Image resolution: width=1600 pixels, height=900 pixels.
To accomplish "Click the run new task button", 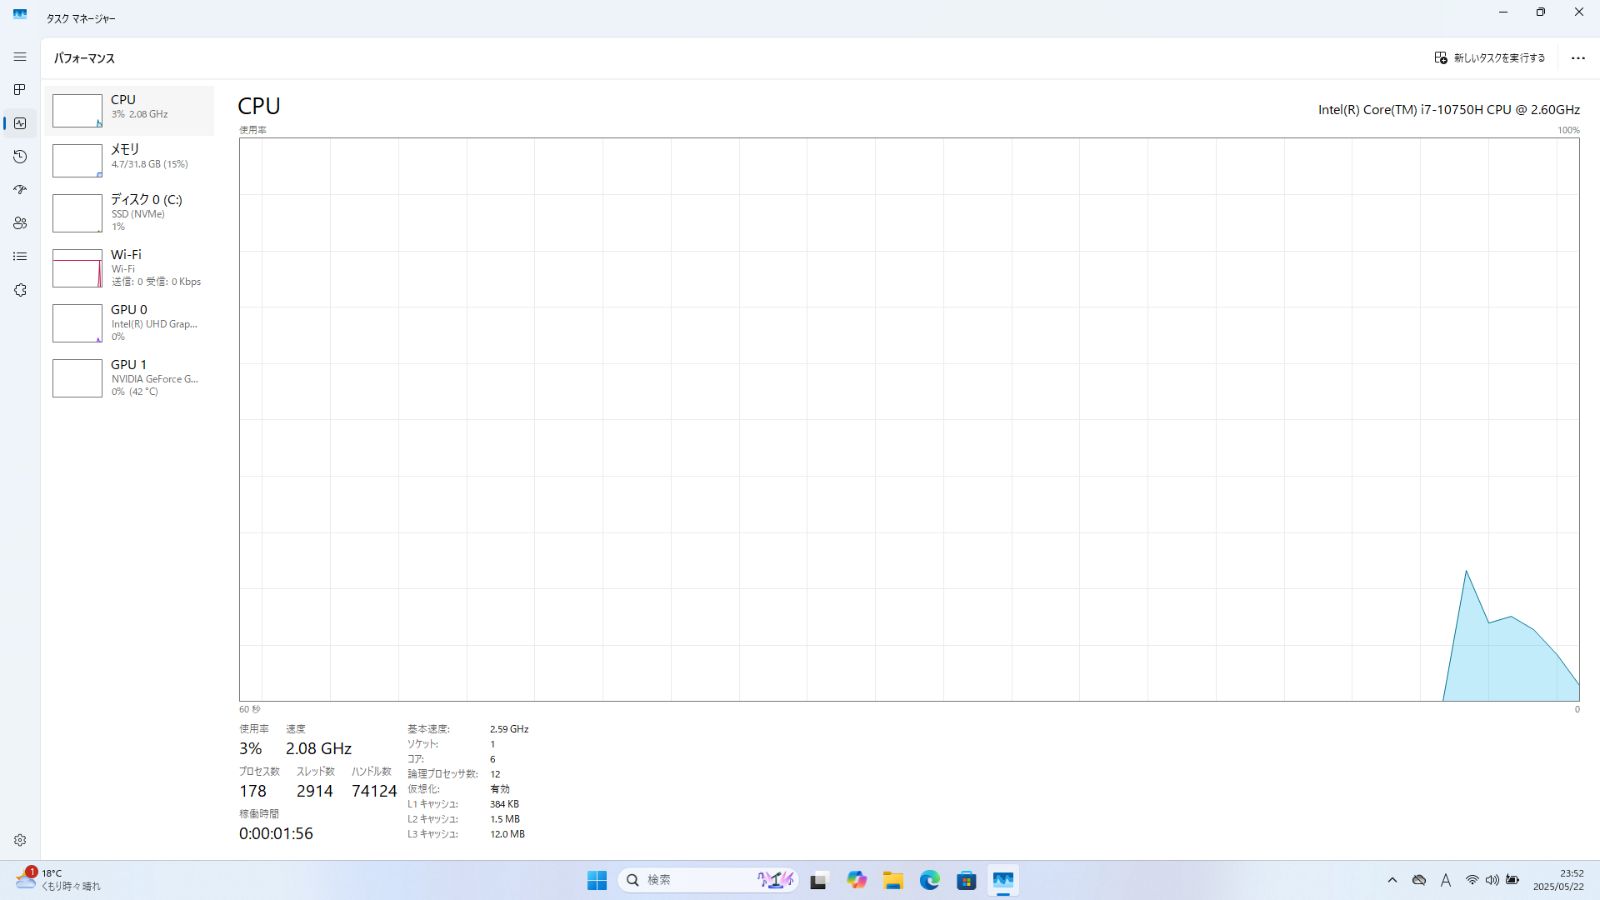I will (1489, 58).
